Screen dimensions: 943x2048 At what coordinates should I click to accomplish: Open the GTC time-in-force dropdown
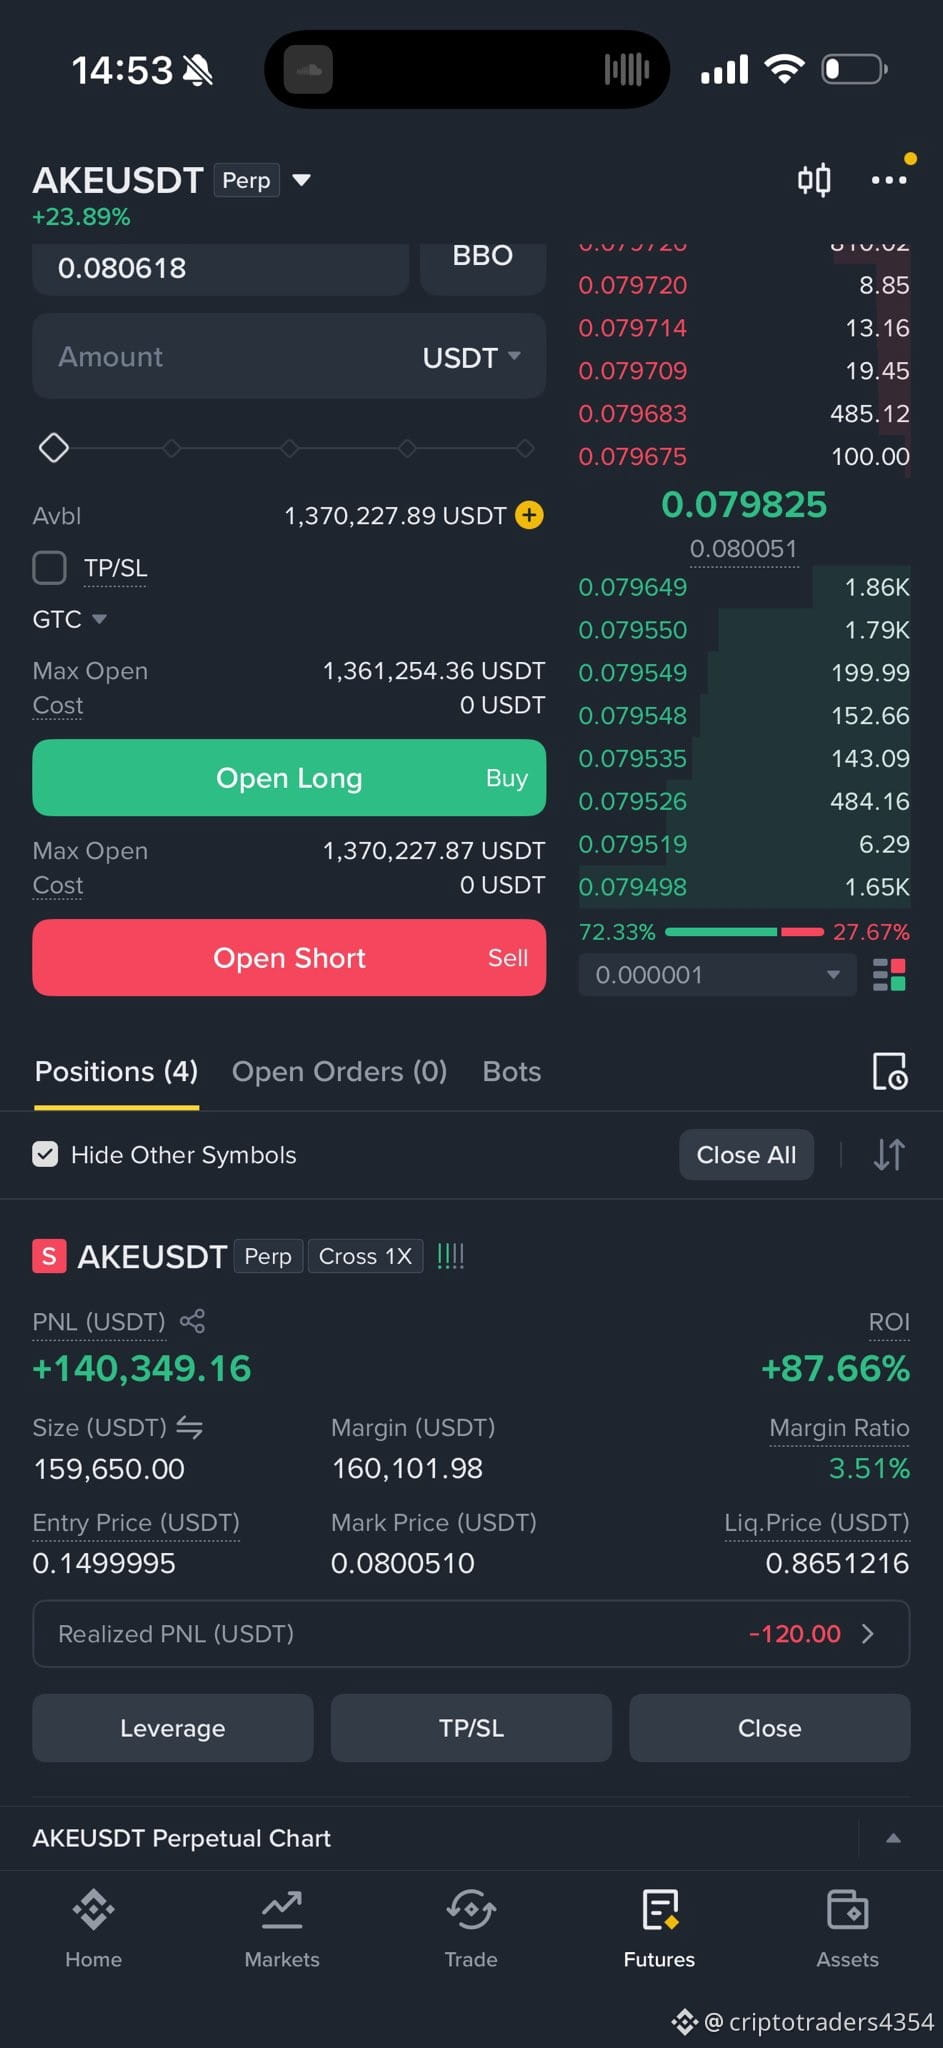coord(69,619)
